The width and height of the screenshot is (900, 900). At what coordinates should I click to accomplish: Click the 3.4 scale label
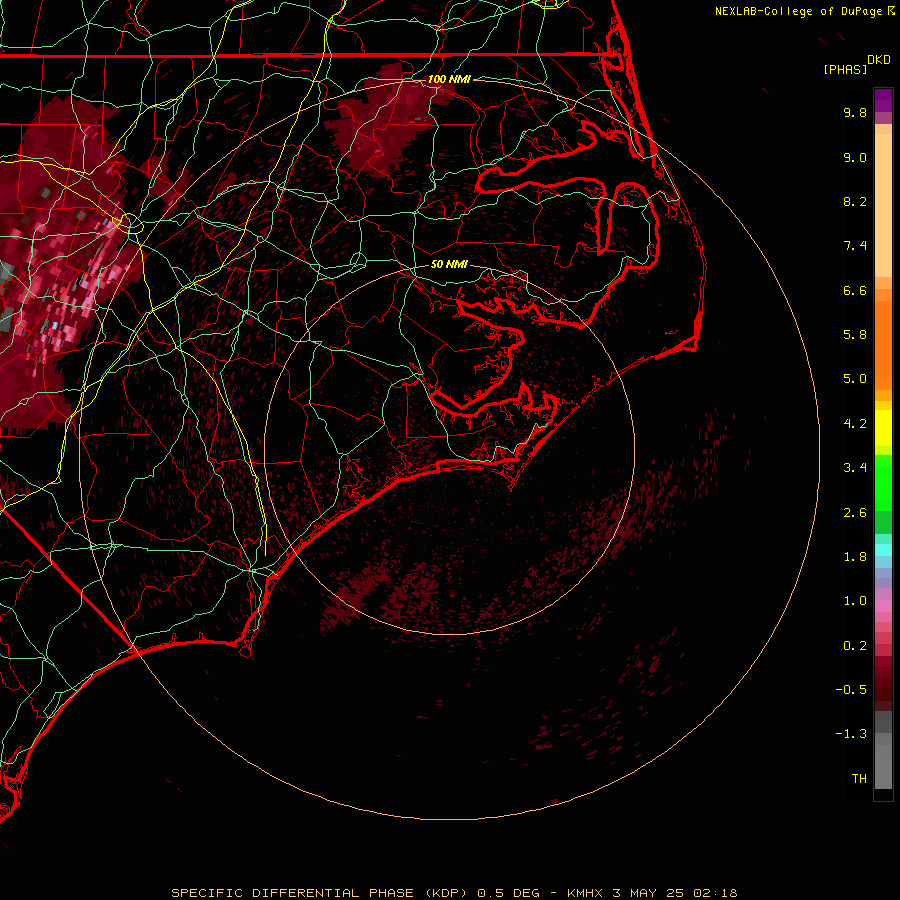[x=855, y=468]
